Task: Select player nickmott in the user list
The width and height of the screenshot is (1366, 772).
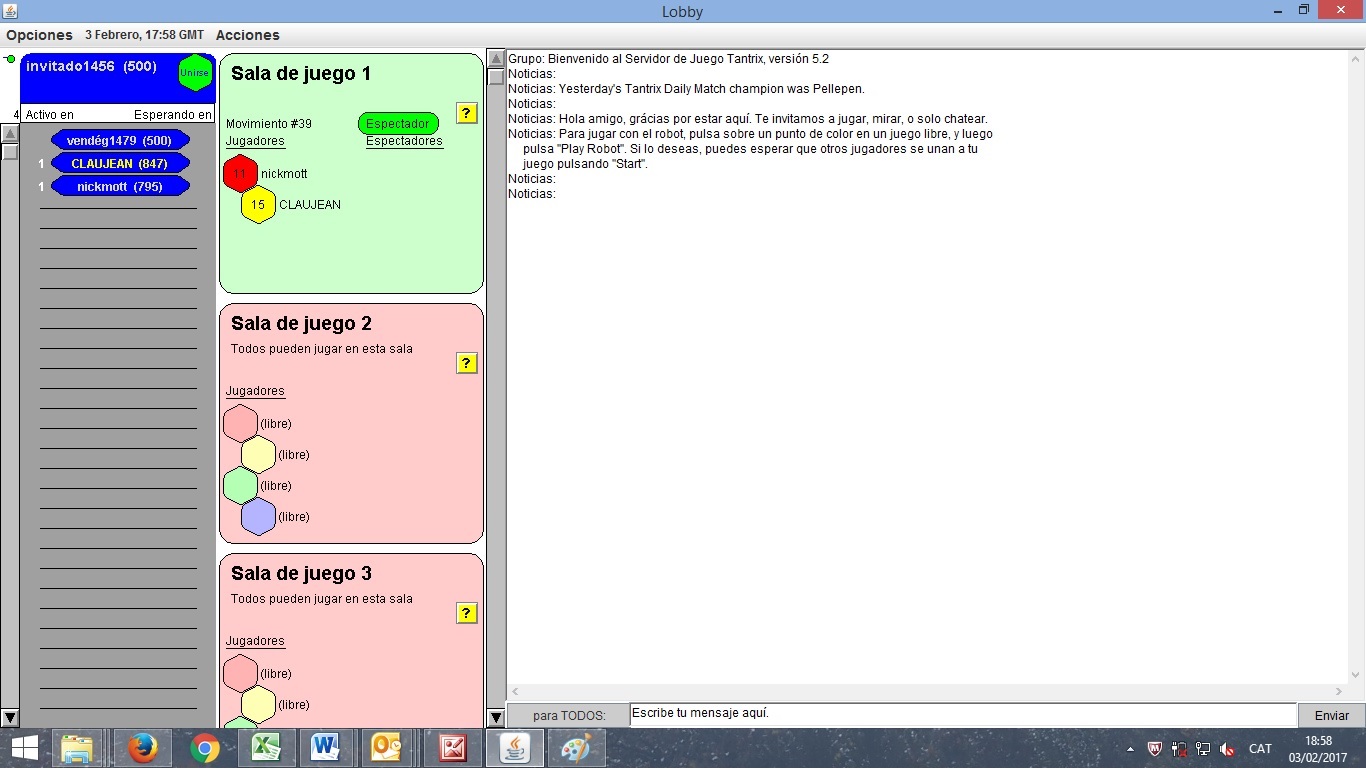Action: point(120,187)
